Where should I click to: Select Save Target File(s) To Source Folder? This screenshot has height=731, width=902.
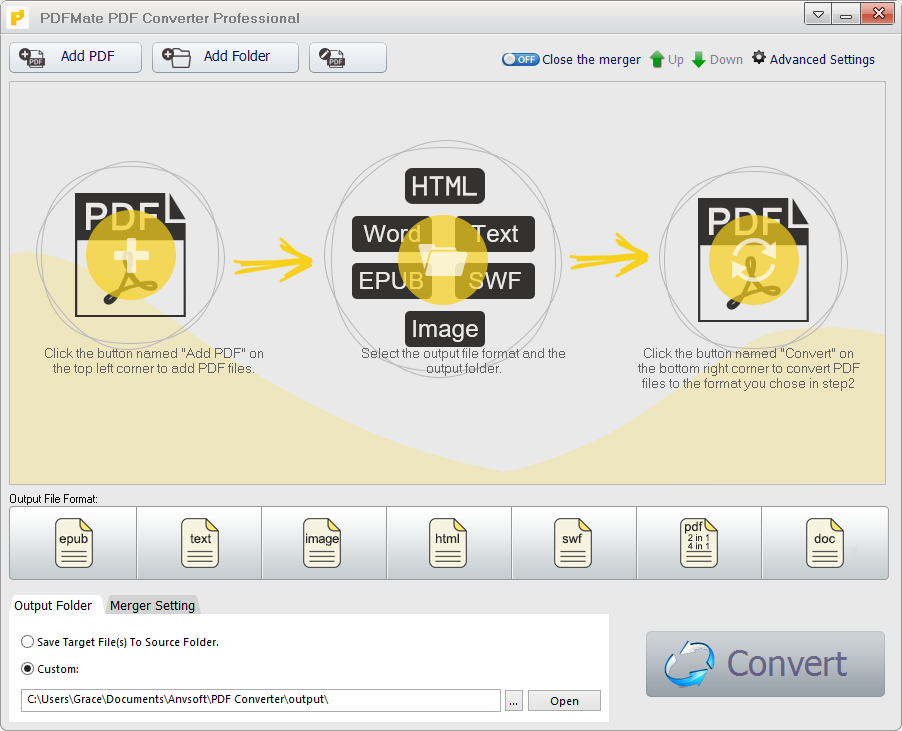(120, 642)
